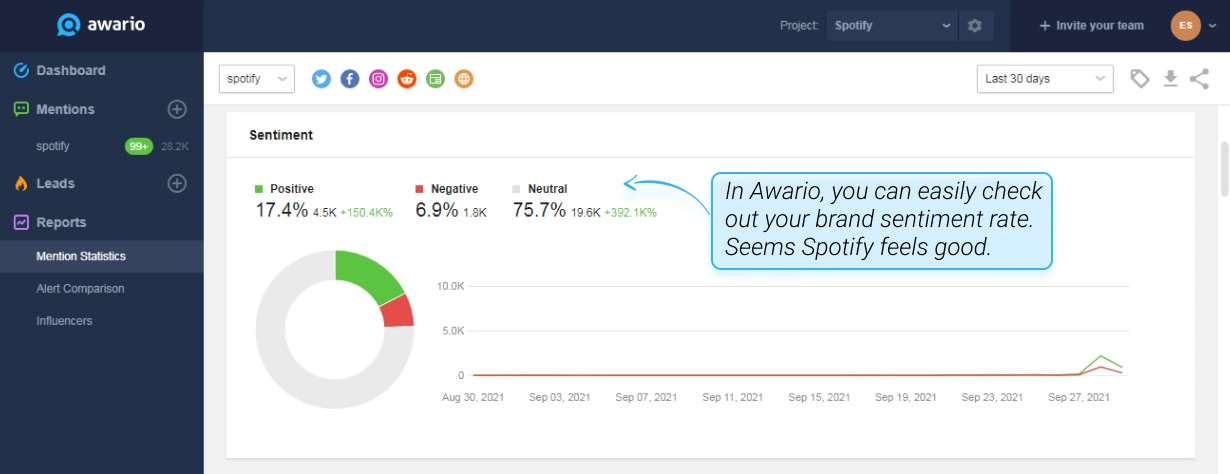
Task: Filter by Facebook source icon
Action: pos(349,79)
